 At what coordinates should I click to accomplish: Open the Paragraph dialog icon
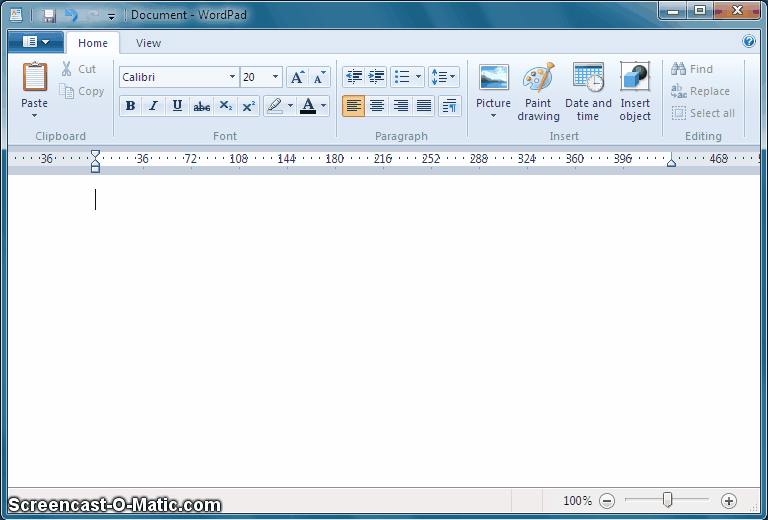pos(450,106)
